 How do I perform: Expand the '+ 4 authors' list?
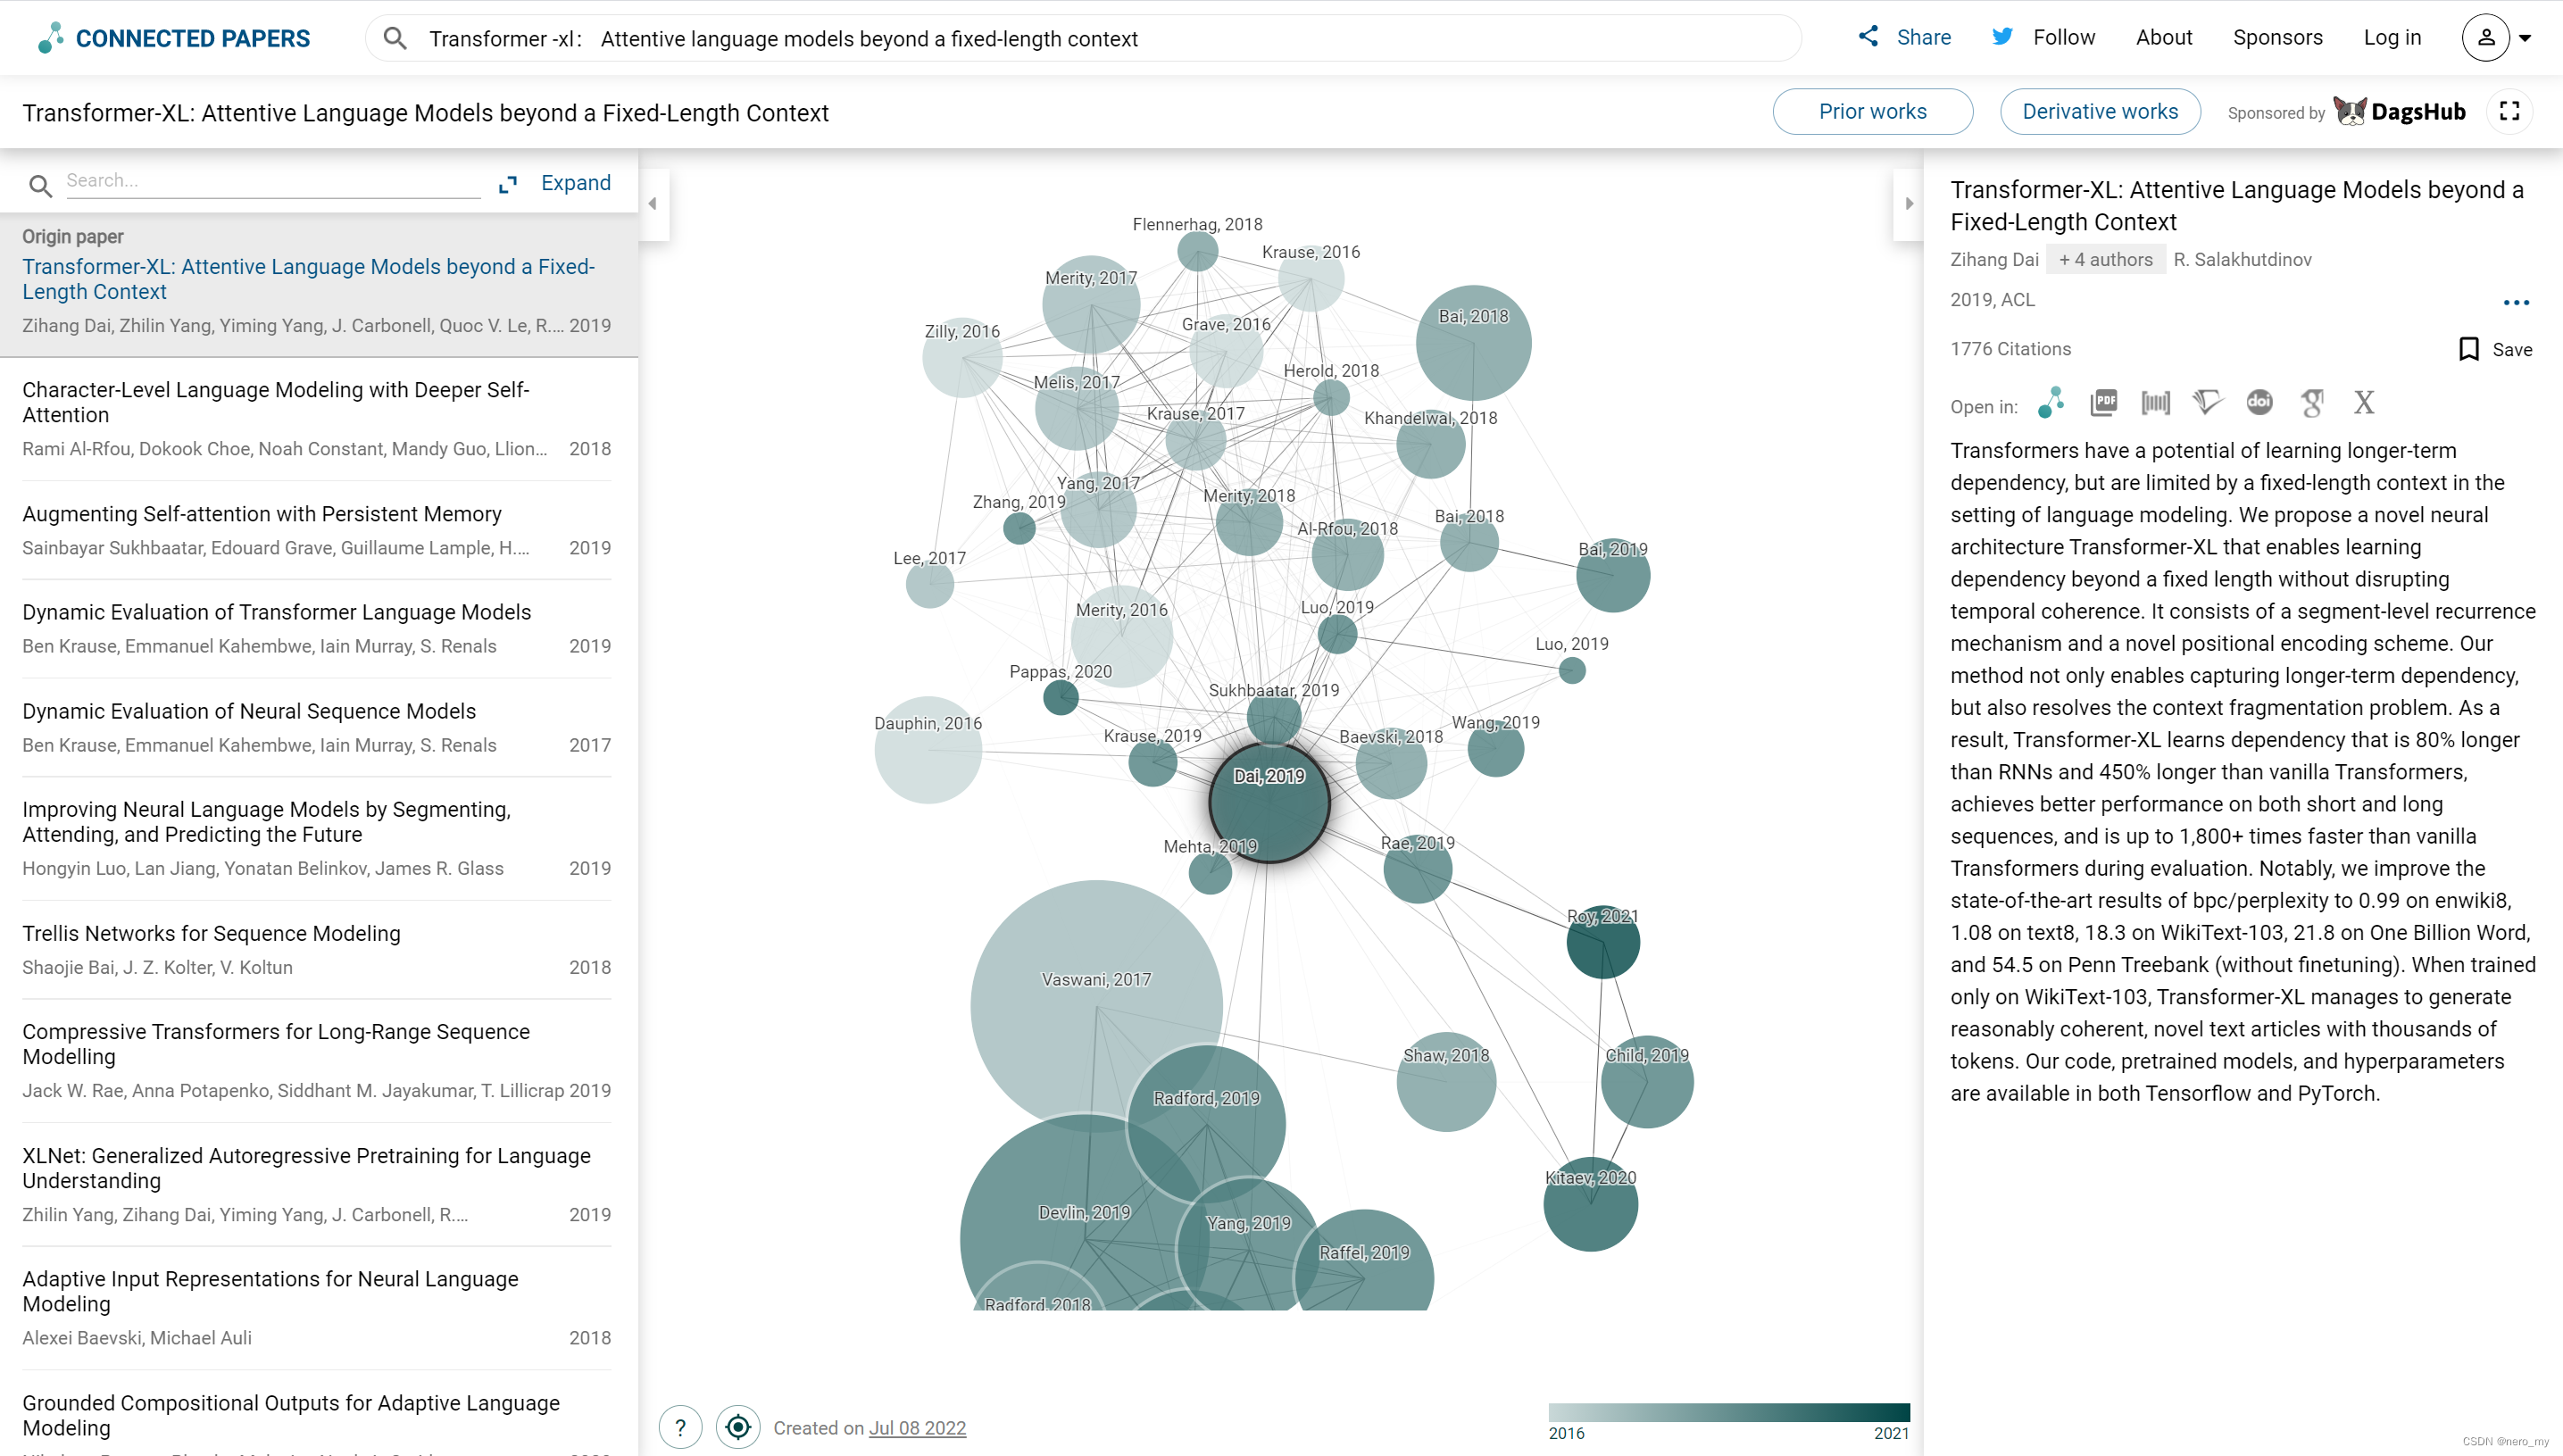(2105, 259)
